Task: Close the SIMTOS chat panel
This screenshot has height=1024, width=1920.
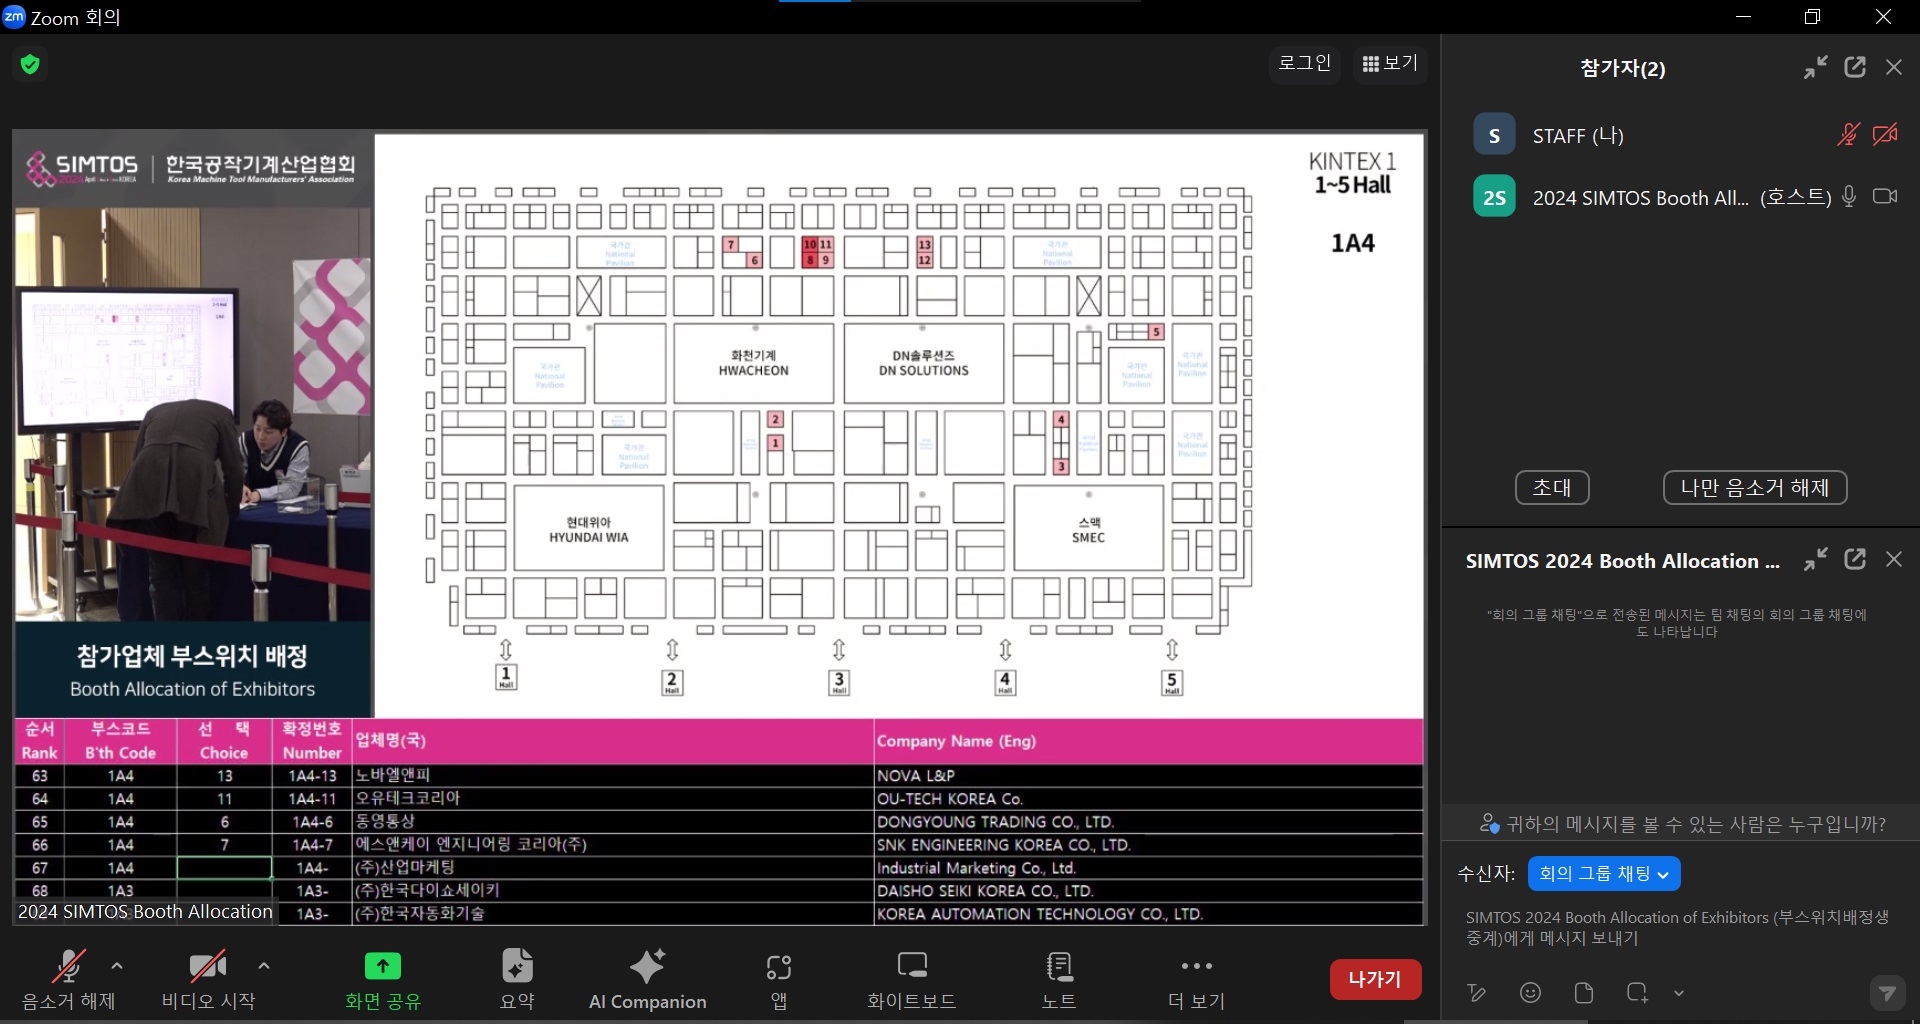Action: click(x=1894, y=560)
